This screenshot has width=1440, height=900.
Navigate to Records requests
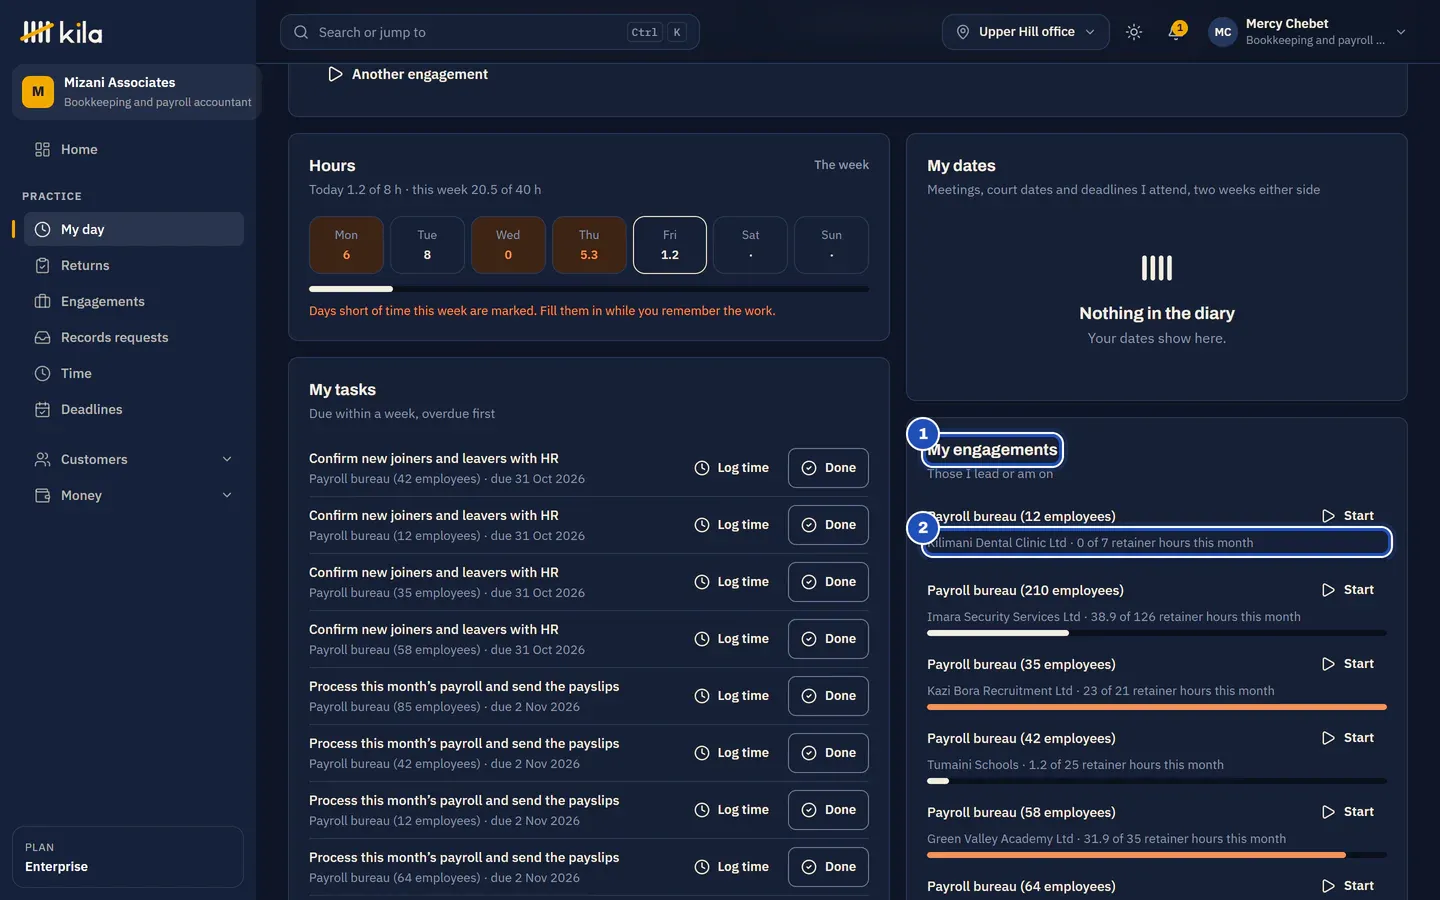(134, 337)
